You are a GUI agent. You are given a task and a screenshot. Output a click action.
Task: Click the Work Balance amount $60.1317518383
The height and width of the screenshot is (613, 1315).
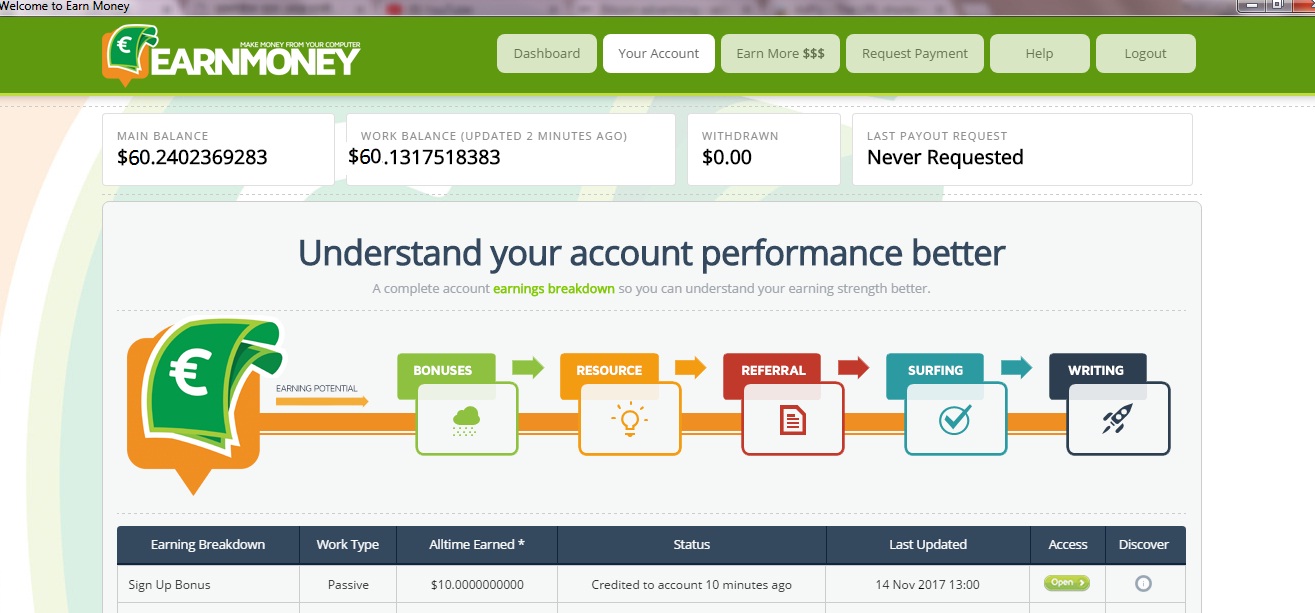coord(424,157)
